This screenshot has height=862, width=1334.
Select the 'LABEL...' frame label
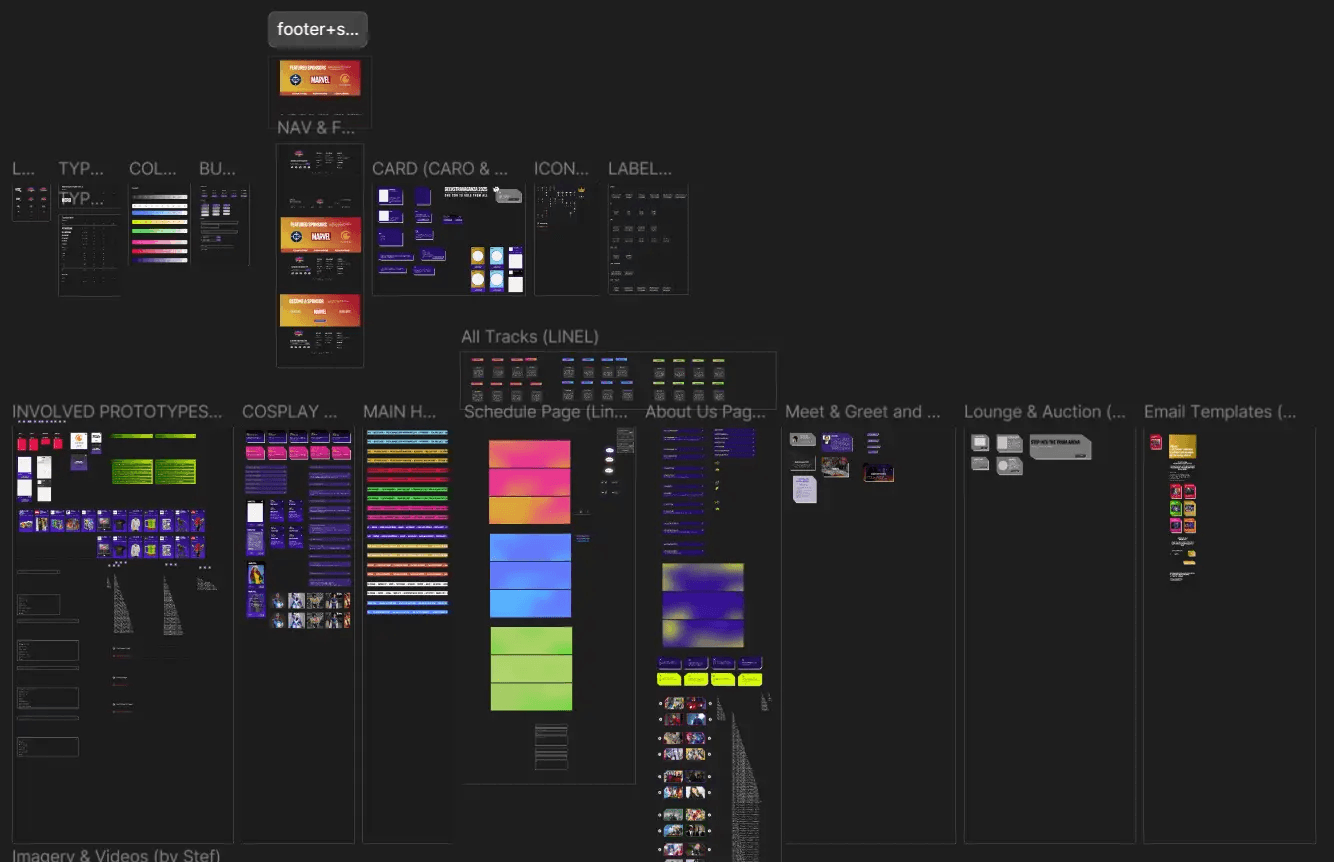(640, 169)
